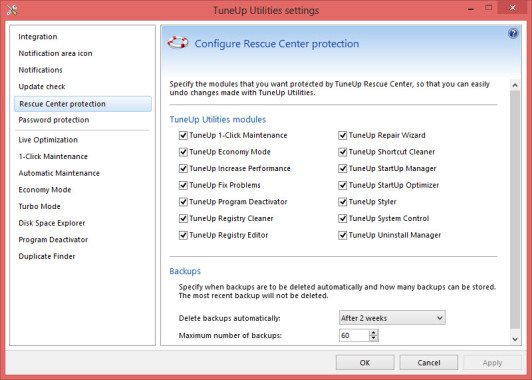
Task: Select Notification area icon settings
Action: click(55, 53)
